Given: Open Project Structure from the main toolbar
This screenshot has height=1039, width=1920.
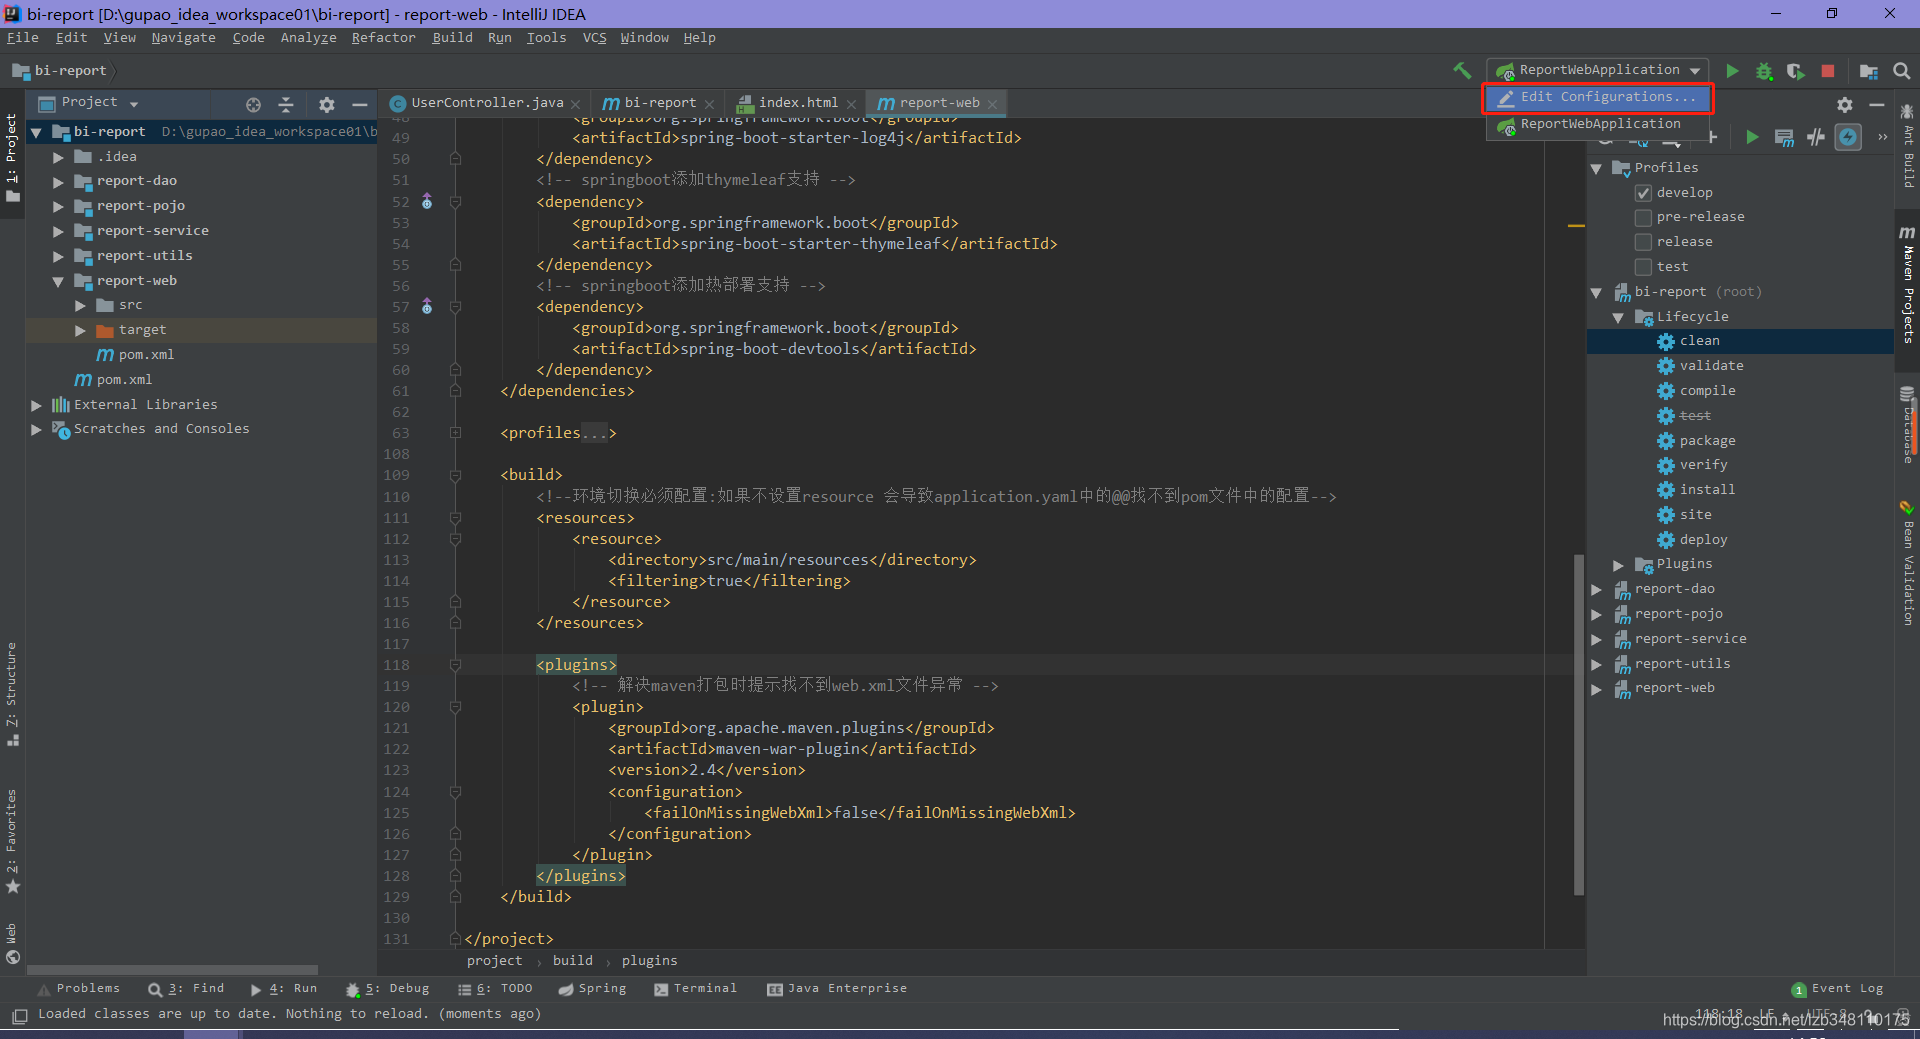Looking at the screenshot, I should click(x=1868, y=71).
